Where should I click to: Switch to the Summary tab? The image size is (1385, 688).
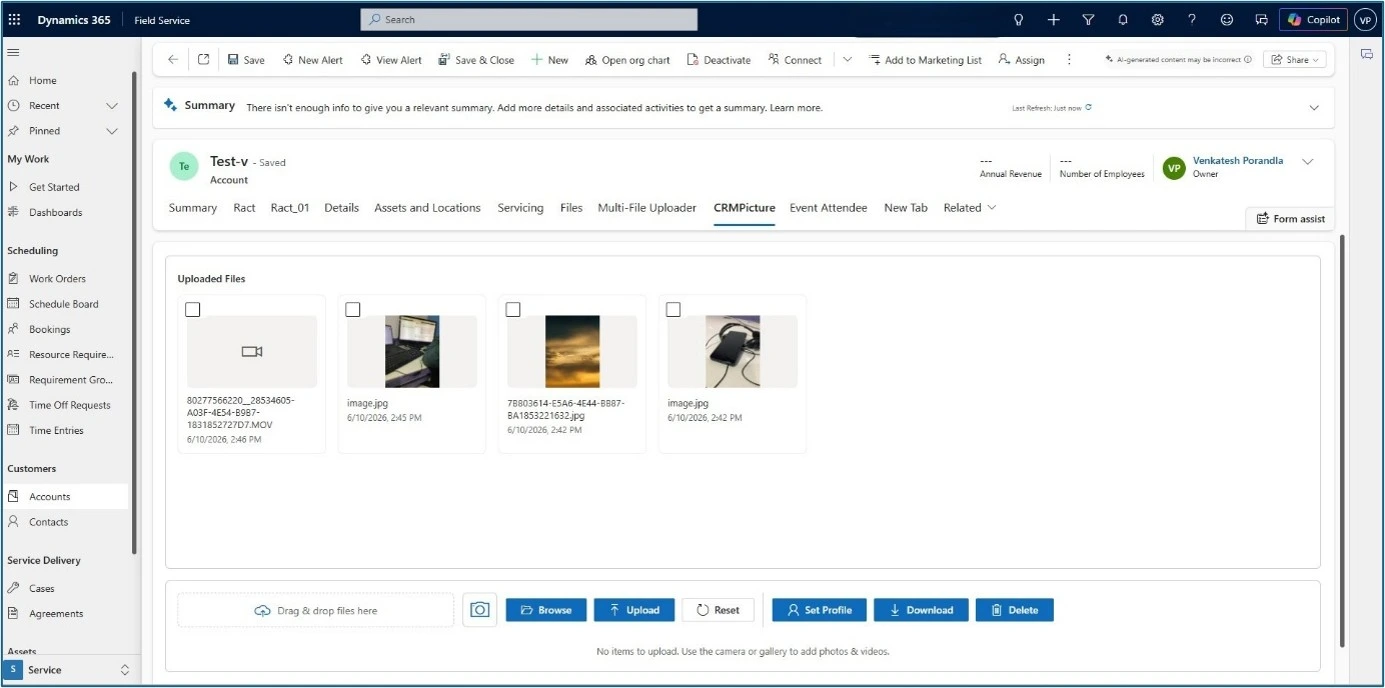193,208
